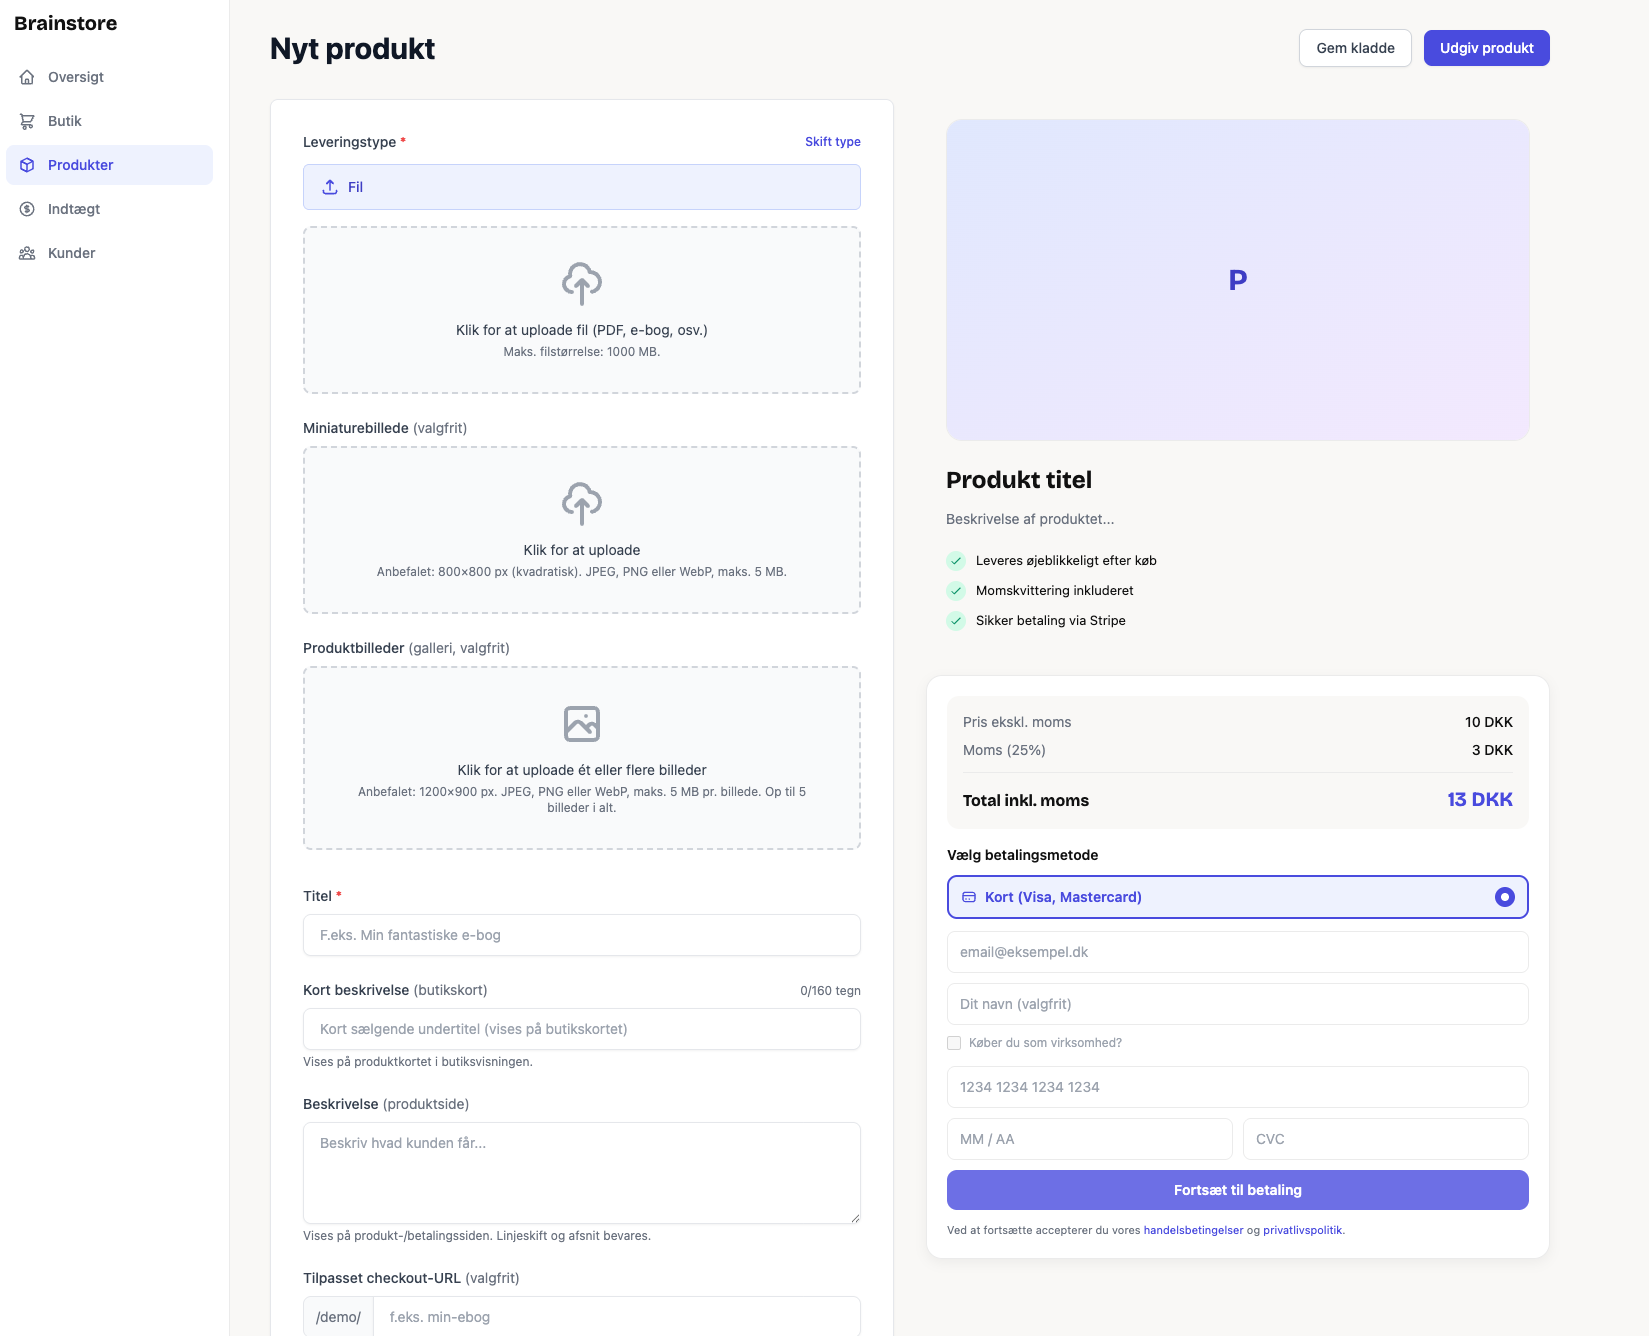Click the green checkmark beside Momskvittering inkluderet

(x=956, y=591)
